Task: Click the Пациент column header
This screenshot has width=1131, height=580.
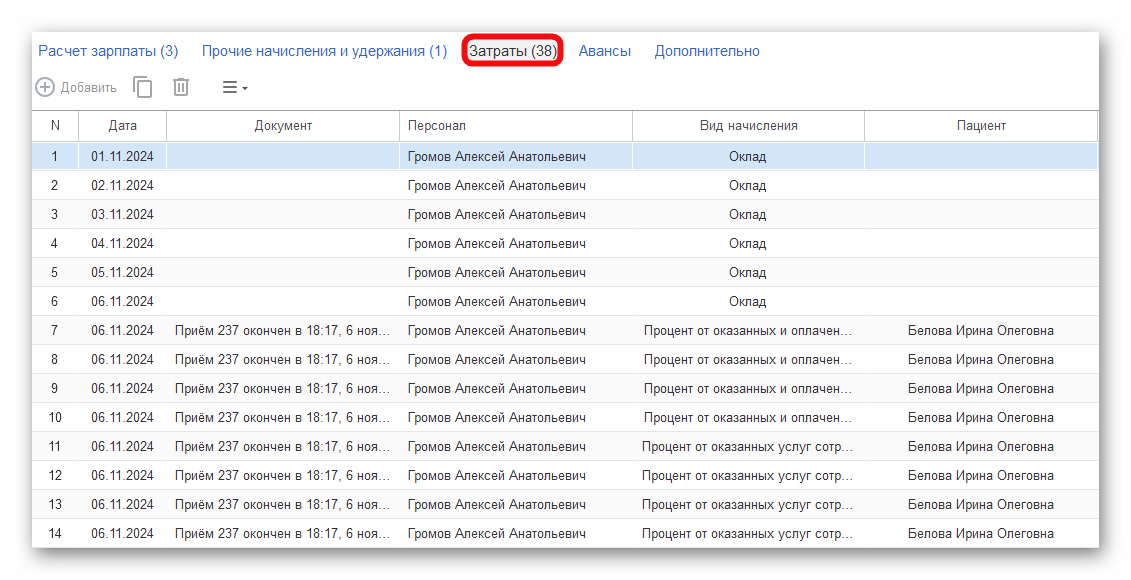Action: (981, 126)
